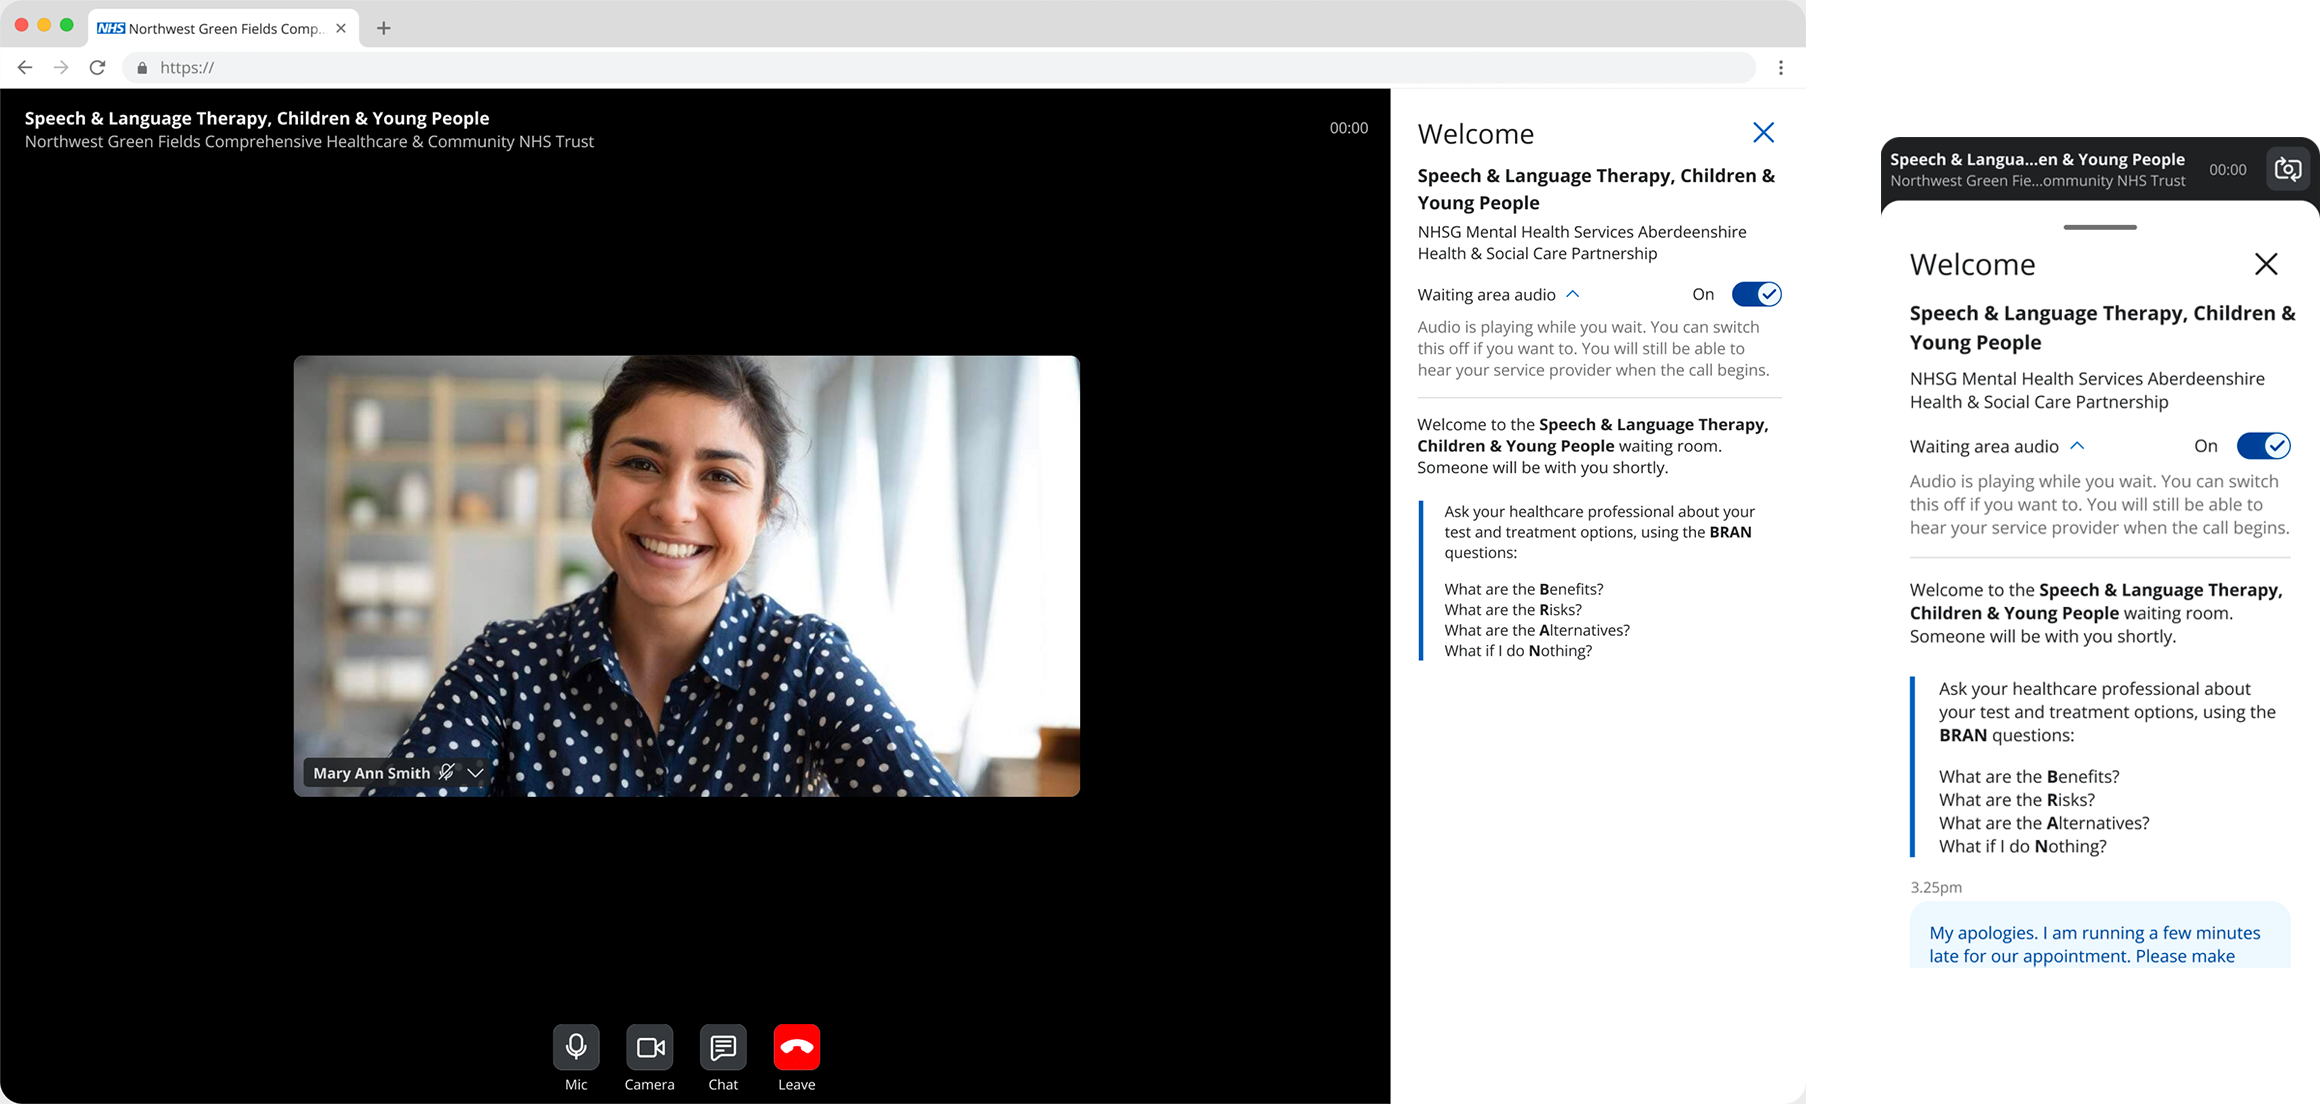
Task: Click the browser reload icon
Action: pyautogui.click(x=97, y=68)
